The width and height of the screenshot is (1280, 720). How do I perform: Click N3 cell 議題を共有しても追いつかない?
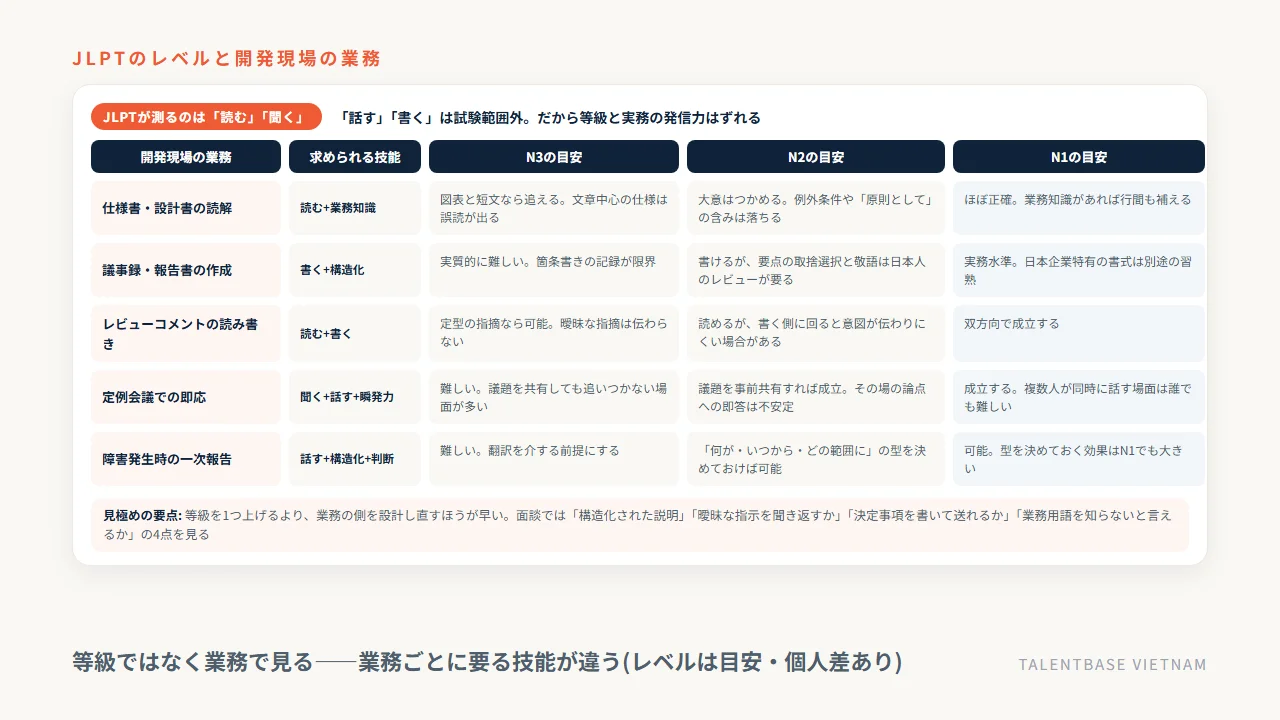554,397
